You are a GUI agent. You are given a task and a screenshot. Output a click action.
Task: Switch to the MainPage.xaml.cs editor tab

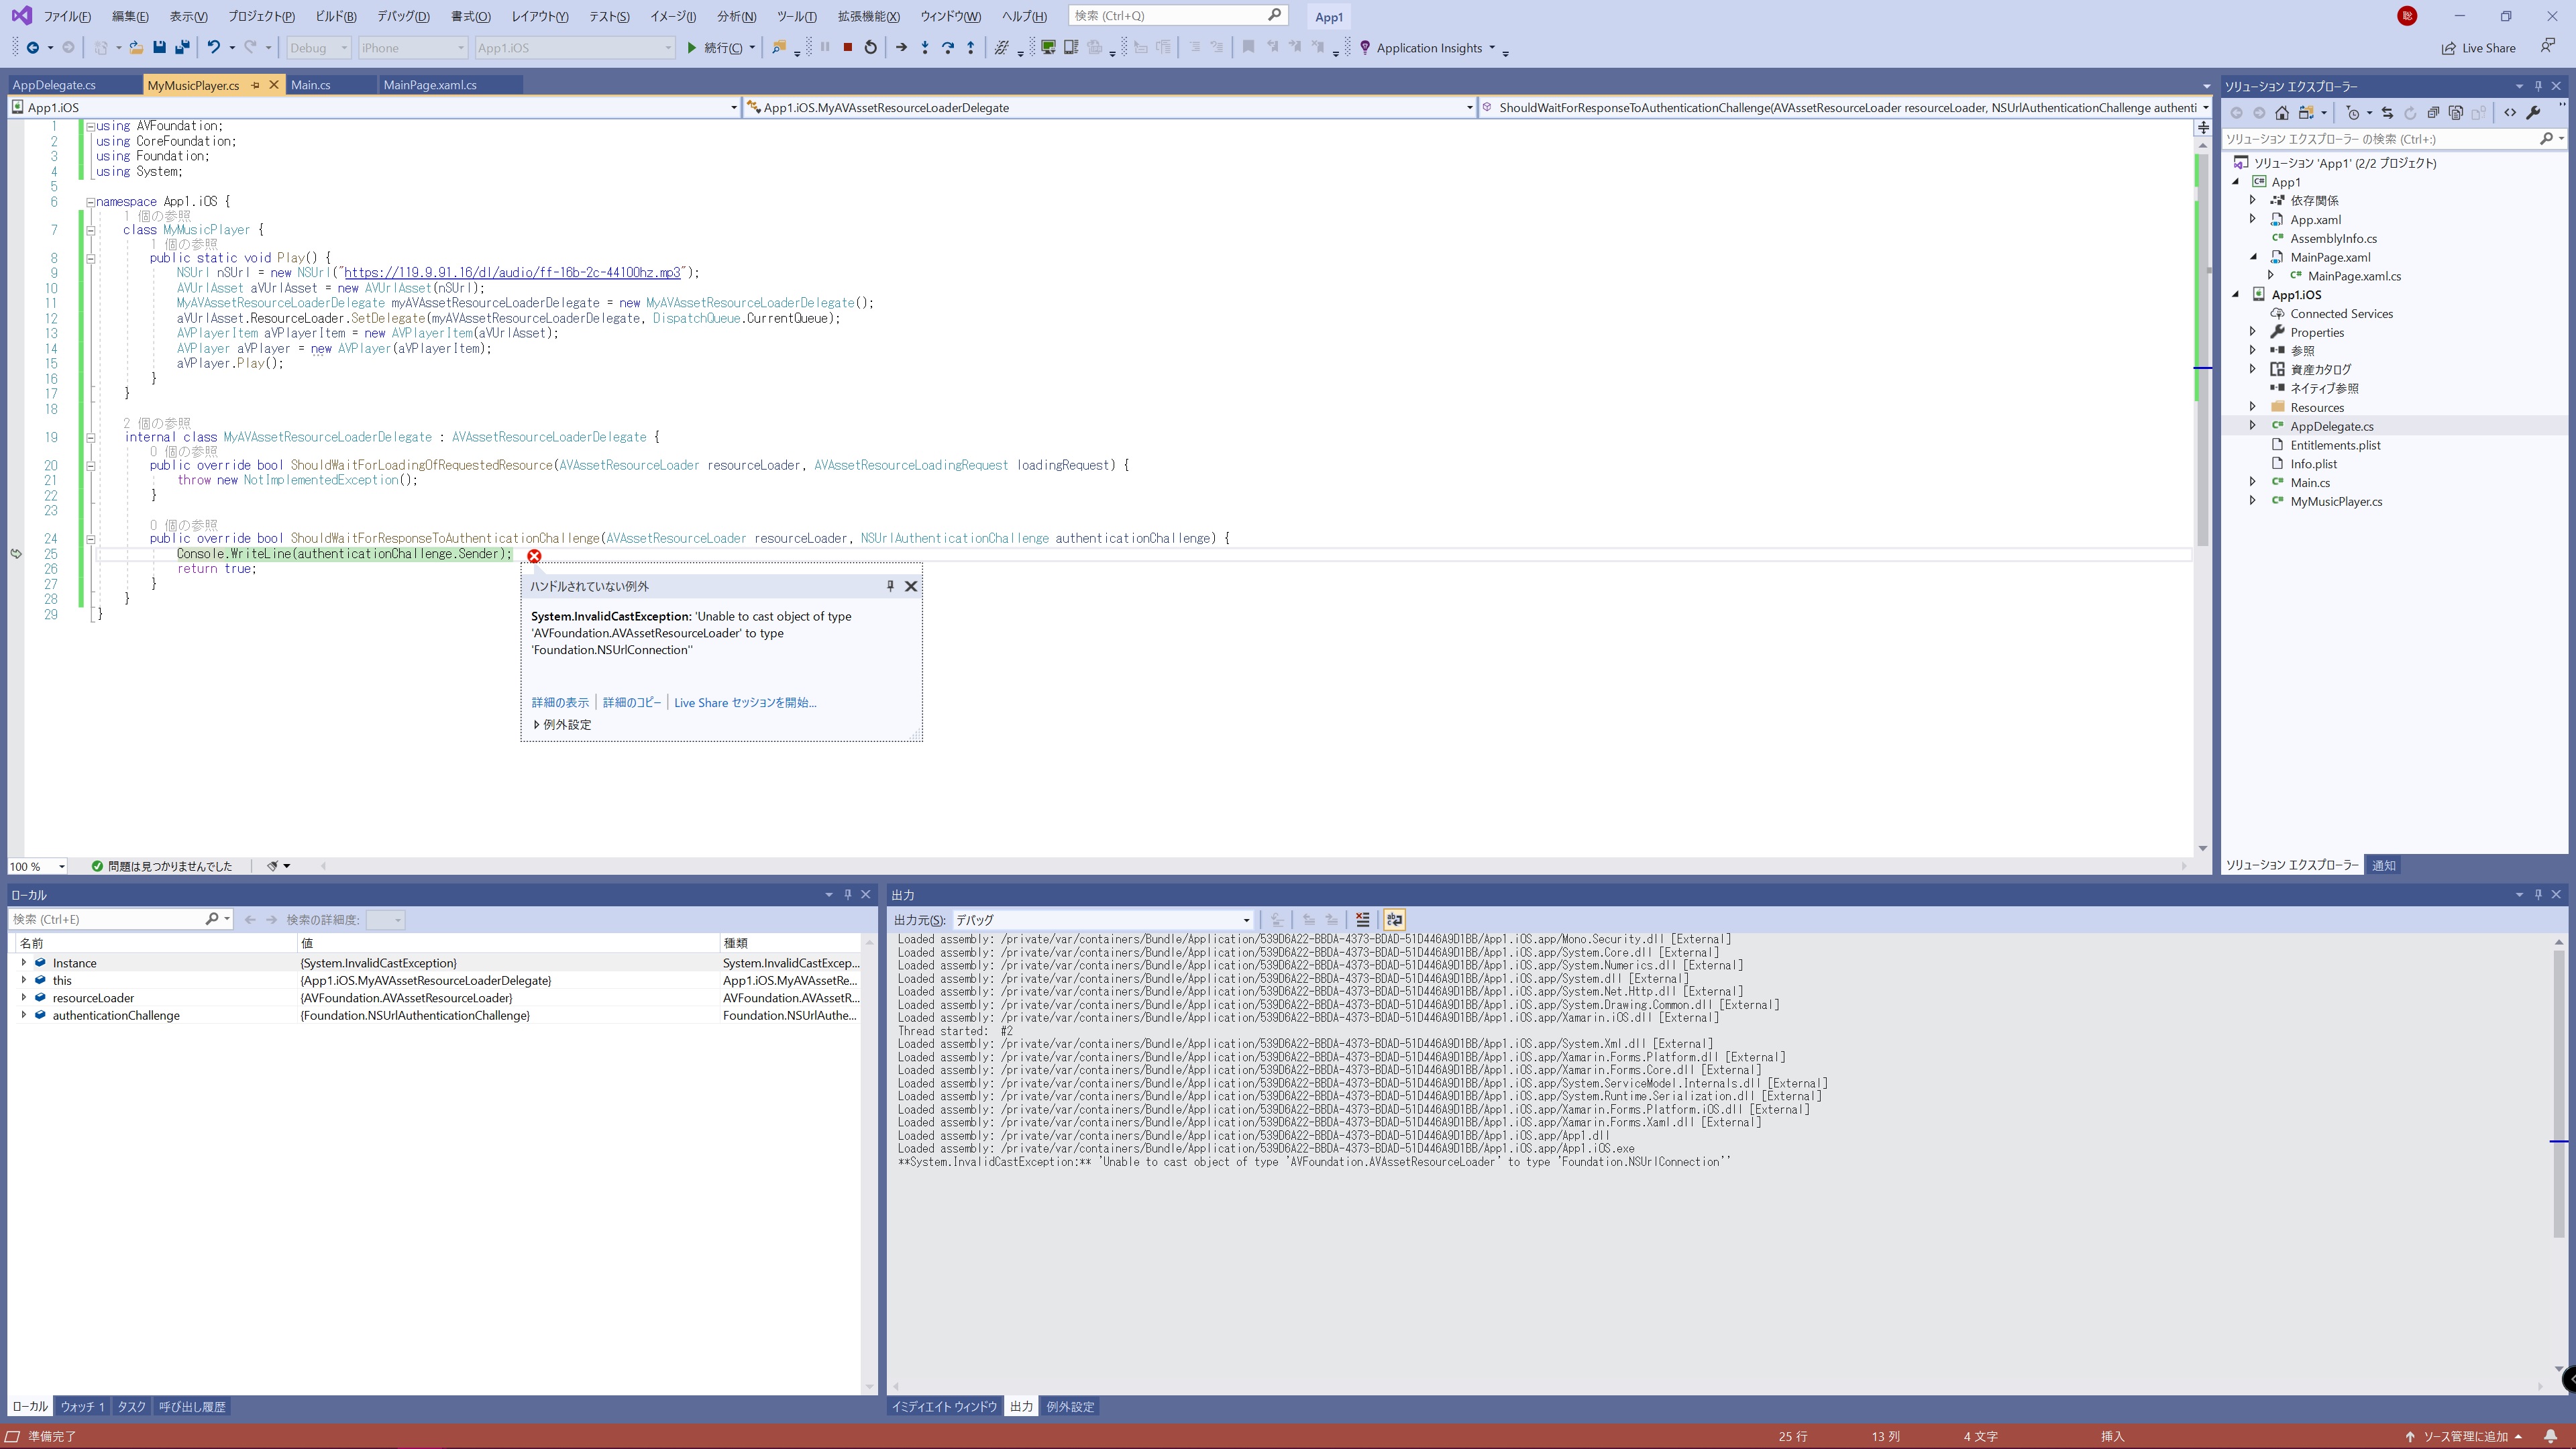(x=430, y=85)
